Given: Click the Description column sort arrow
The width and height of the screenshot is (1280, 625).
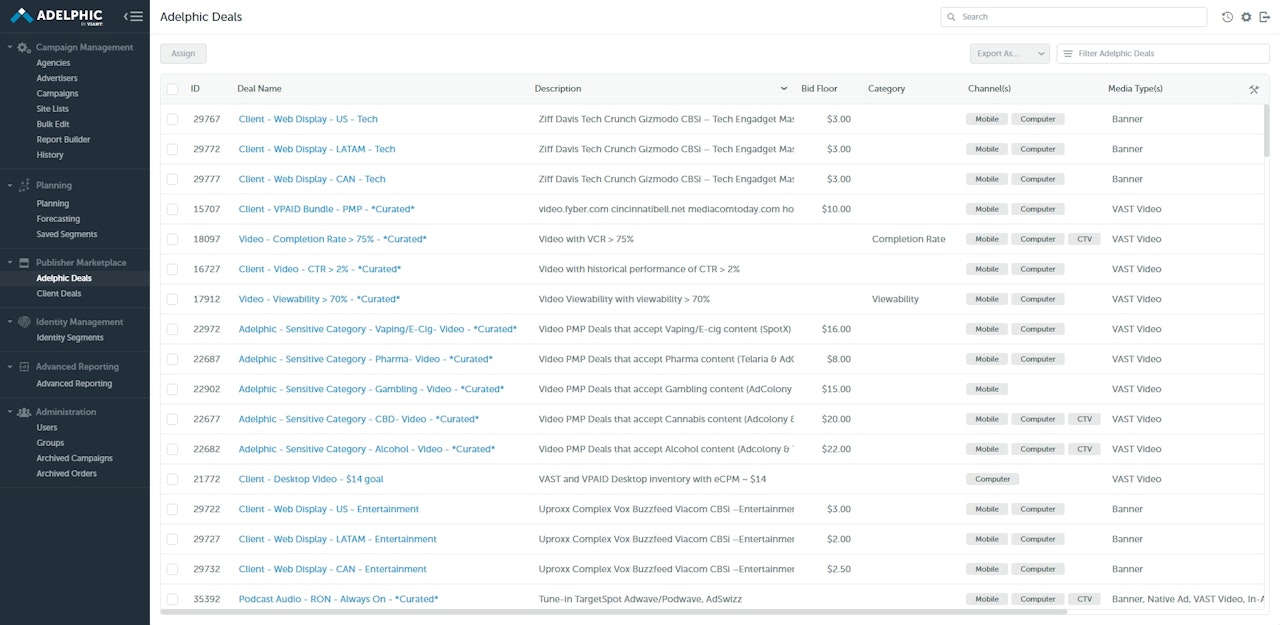Looking at the screenshot, I should pos(784,89).
